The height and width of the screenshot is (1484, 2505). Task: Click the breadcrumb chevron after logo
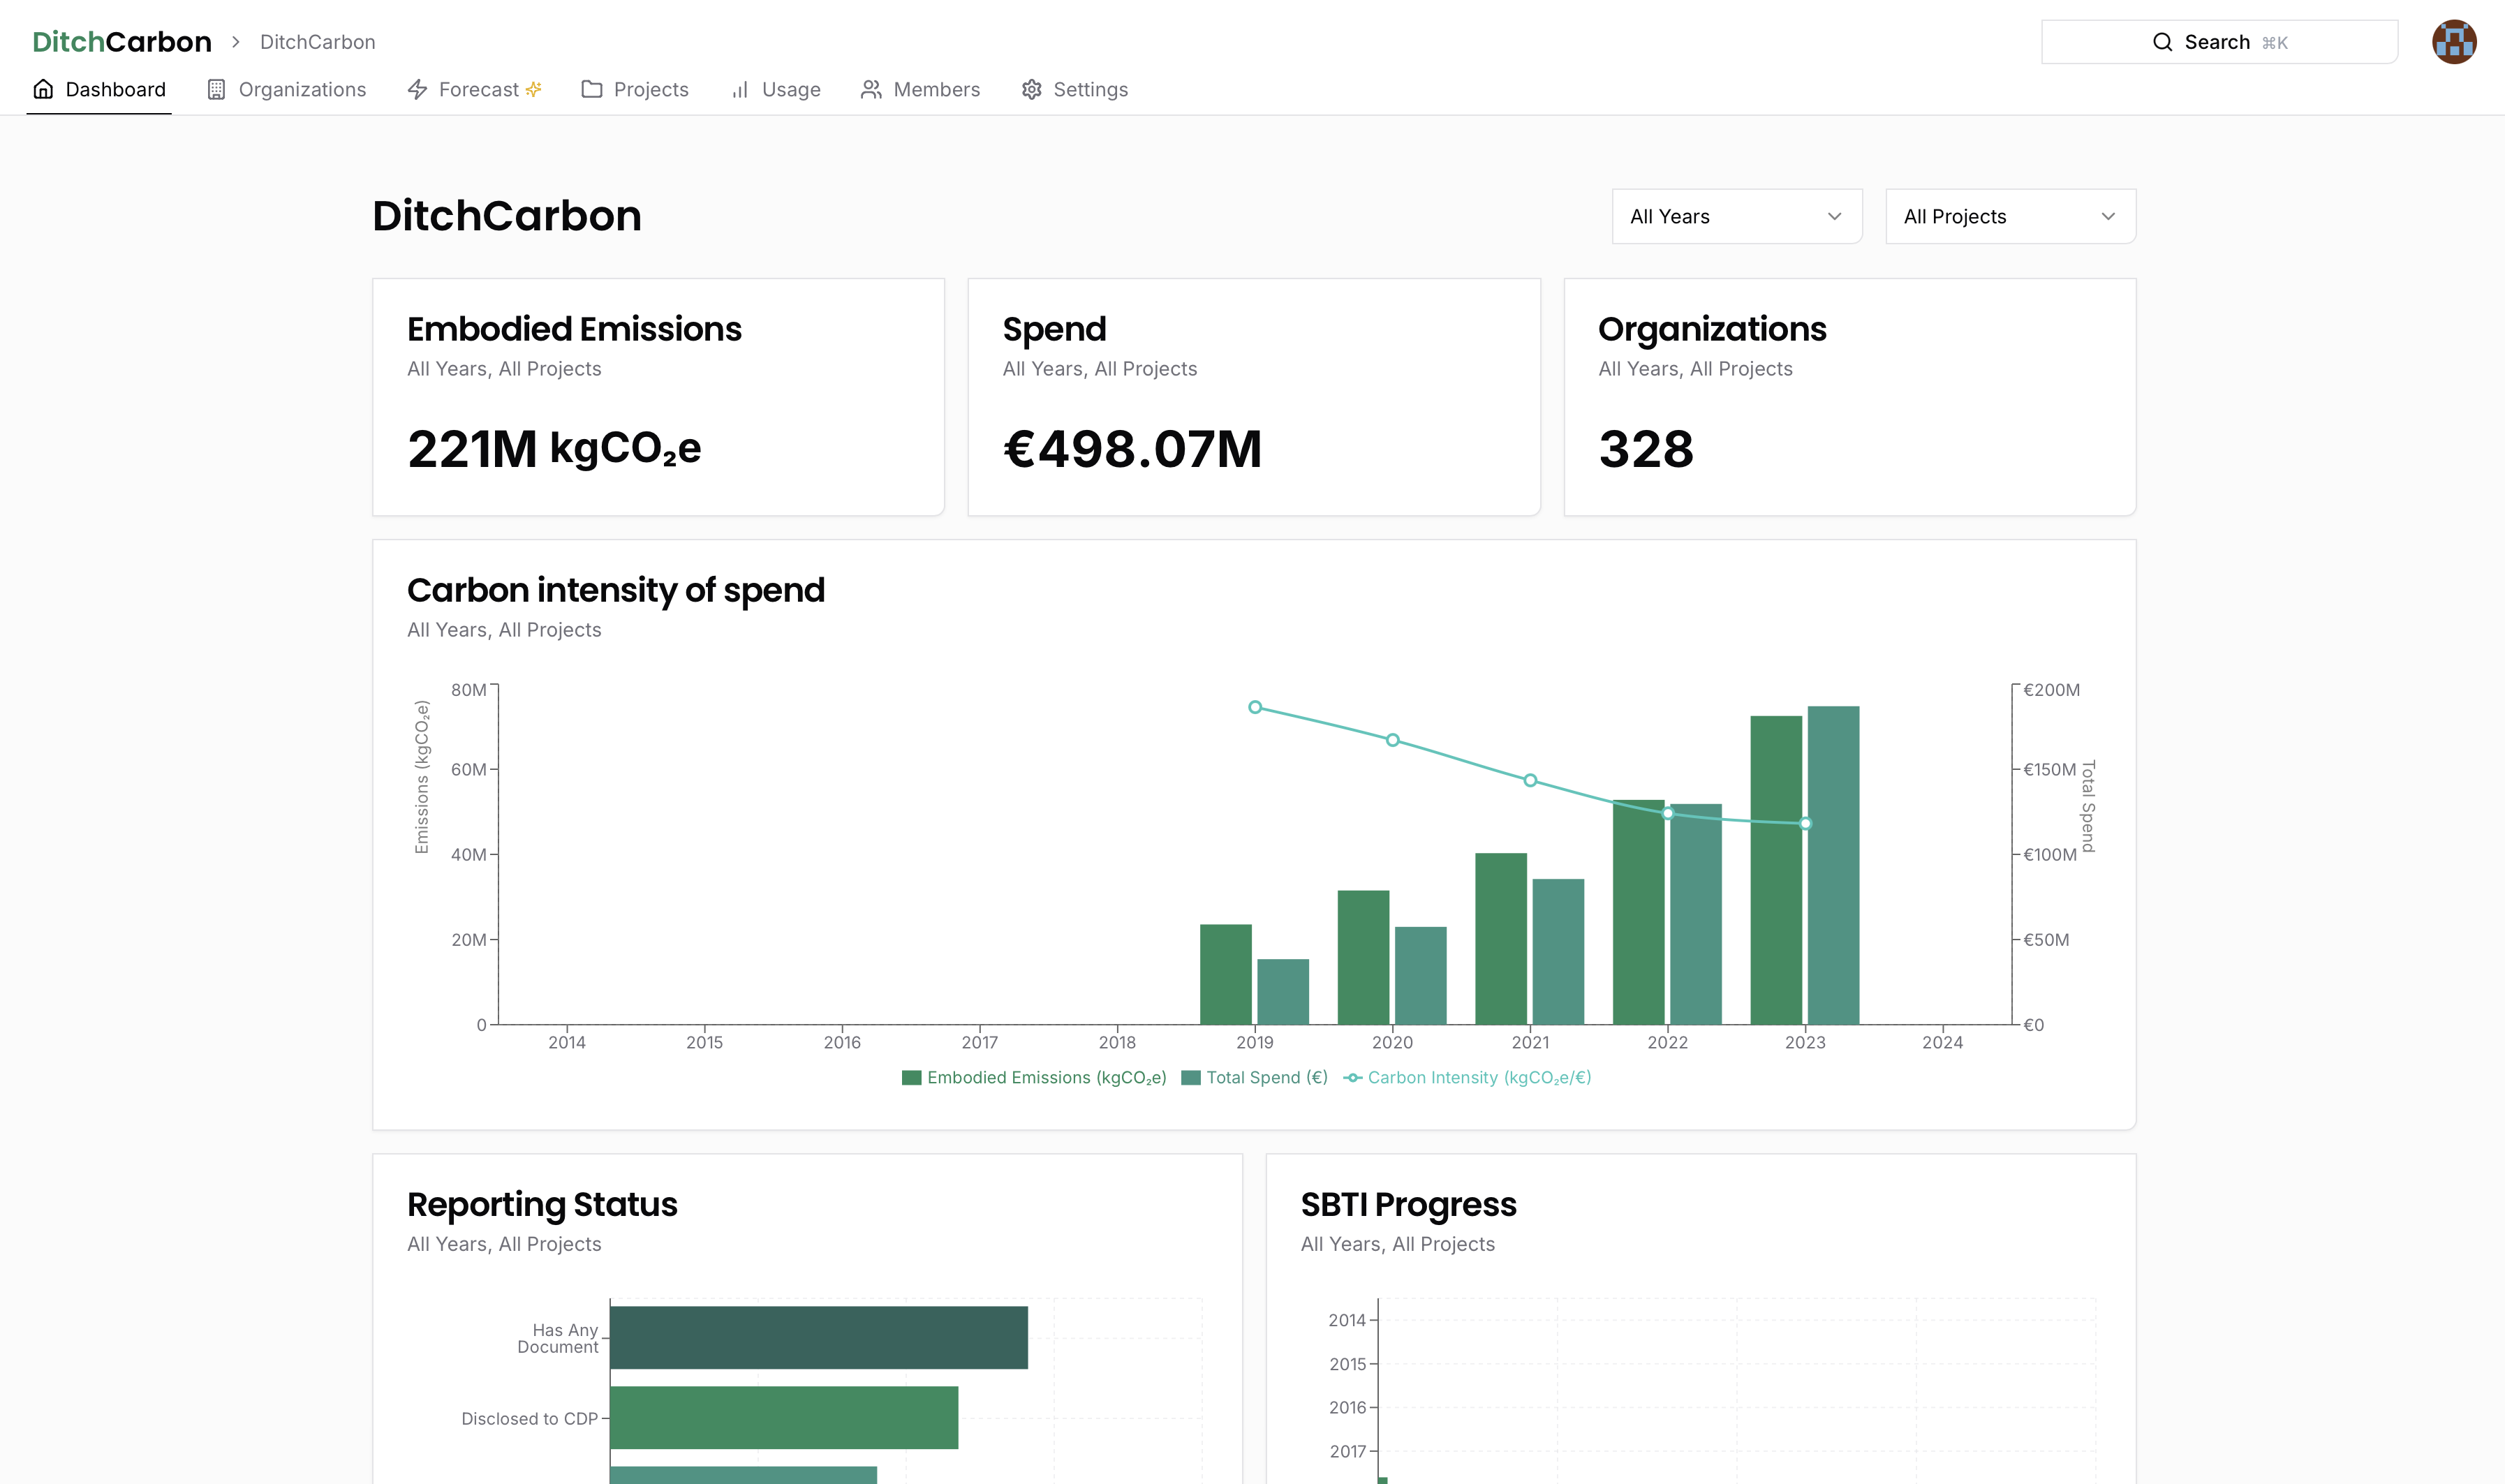coord(236,42)
